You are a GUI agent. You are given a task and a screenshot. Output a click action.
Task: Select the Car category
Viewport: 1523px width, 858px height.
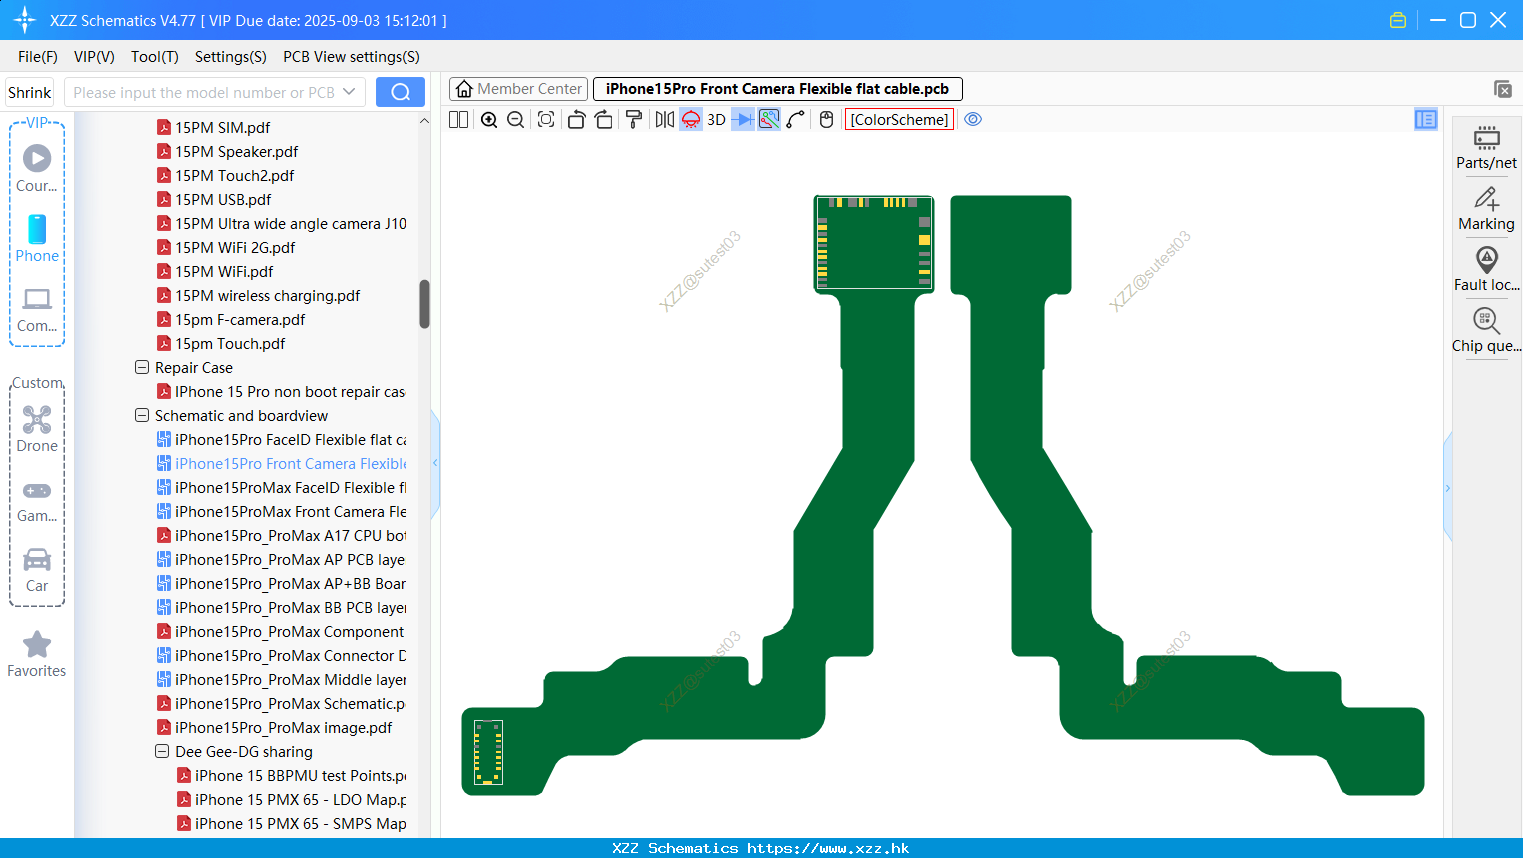[x=37, y=570]
